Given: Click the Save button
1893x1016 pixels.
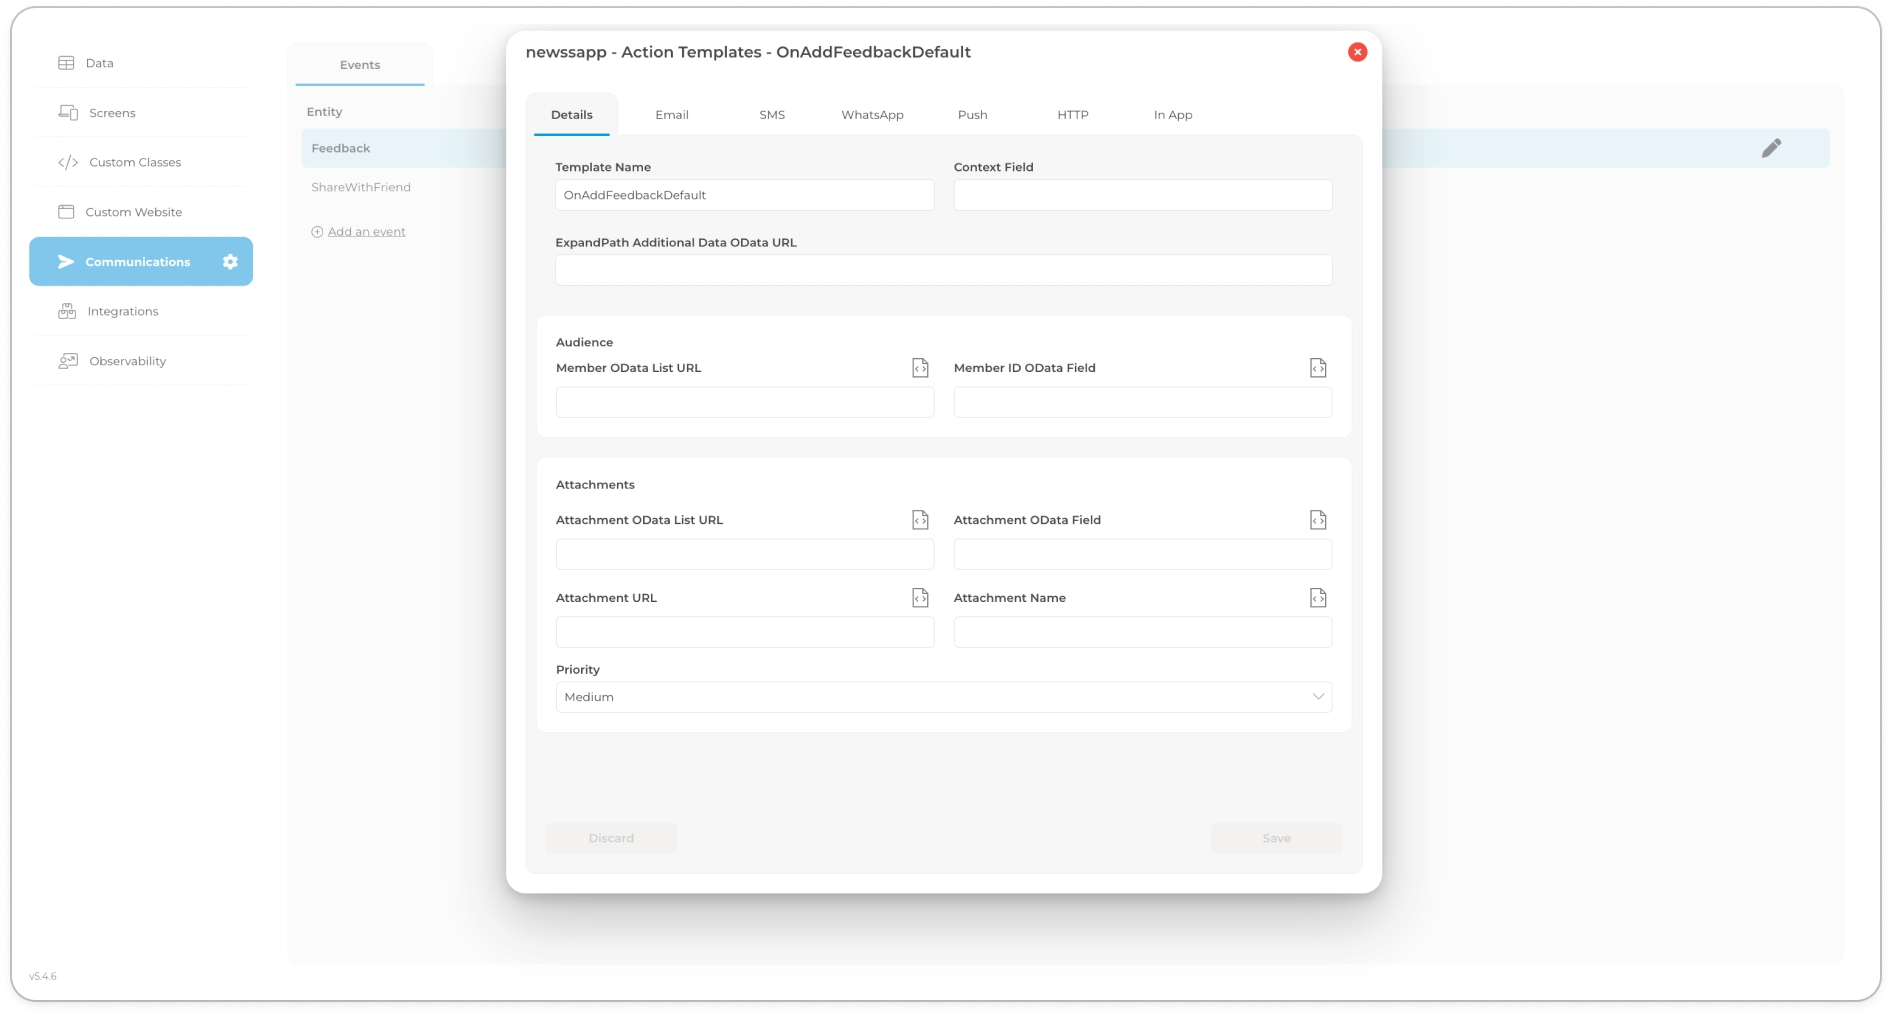Looking at the screenshot, I should (1275, 838).
